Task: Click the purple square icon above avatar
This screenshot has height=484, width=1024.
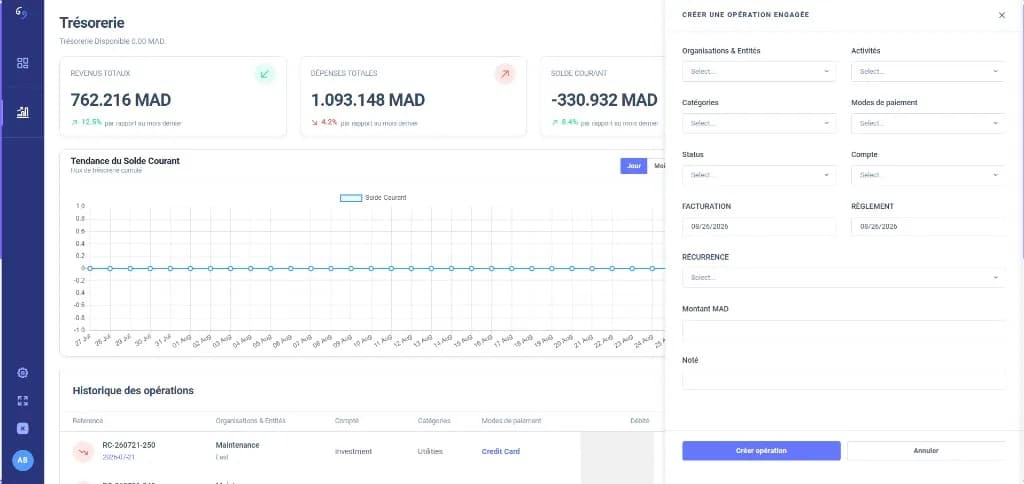Action: click(x=22, y=428)
